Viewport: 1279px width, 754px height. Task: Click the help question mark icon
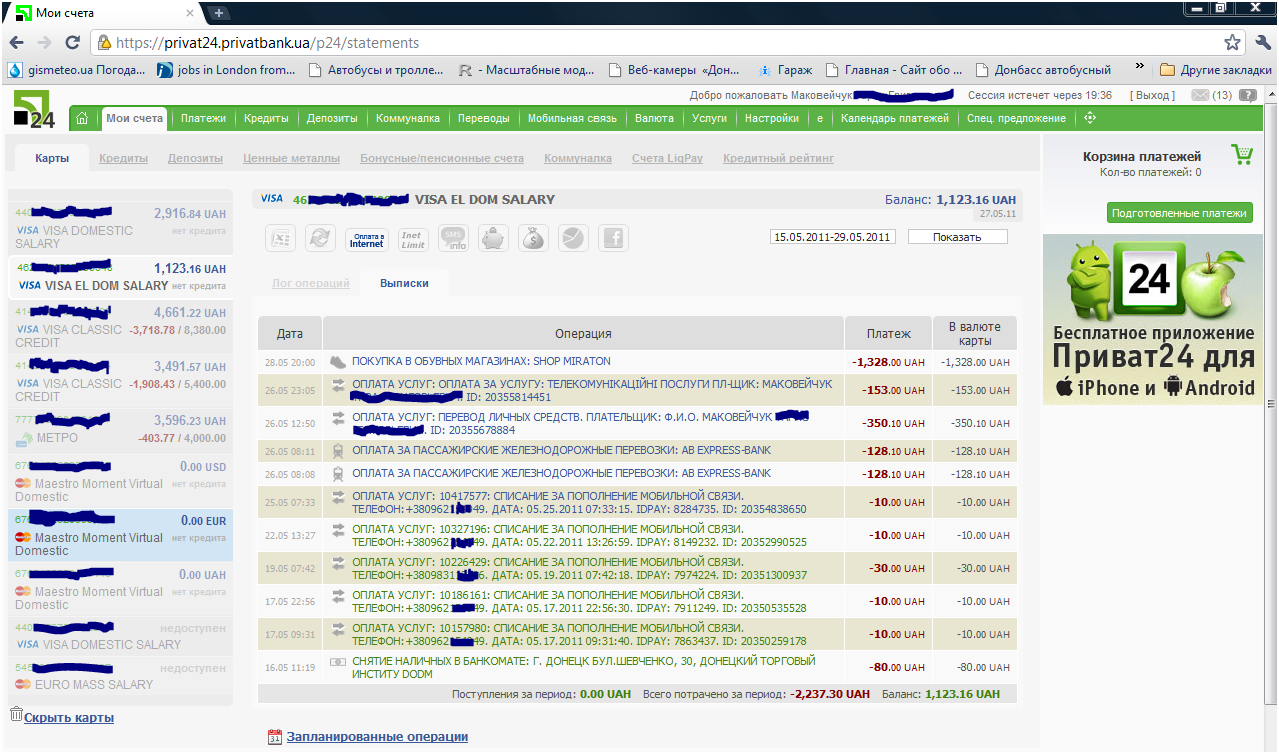click(1248, 96)
